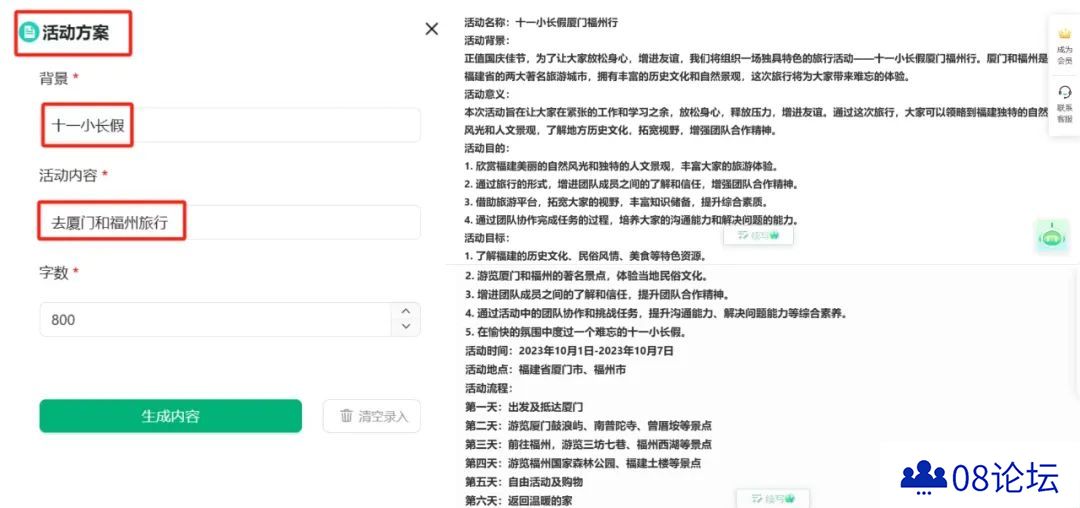1080x508 pixels.
Task: Click the trash icon in 清空录入
Action: [346, 416]
